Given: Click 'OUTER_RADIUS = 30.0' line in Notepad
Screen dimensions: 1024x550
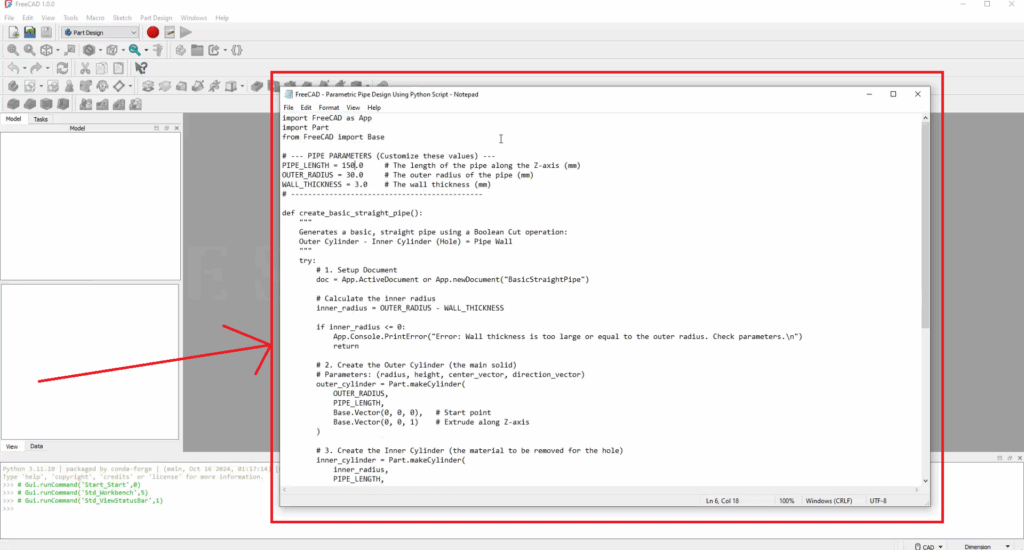Looking at the screenshot, I should (323, 175).
